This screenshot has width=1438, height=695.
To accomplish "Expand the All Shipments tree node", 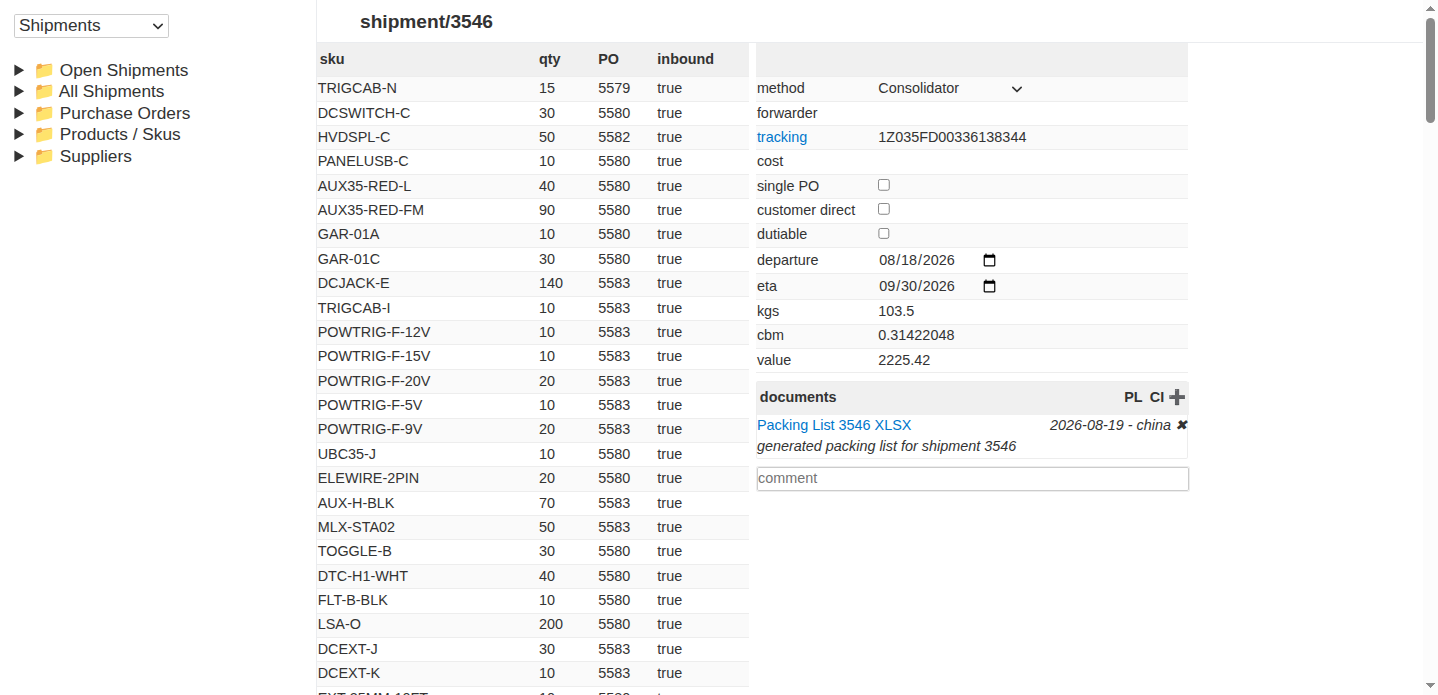I will [x=19, y=91].
